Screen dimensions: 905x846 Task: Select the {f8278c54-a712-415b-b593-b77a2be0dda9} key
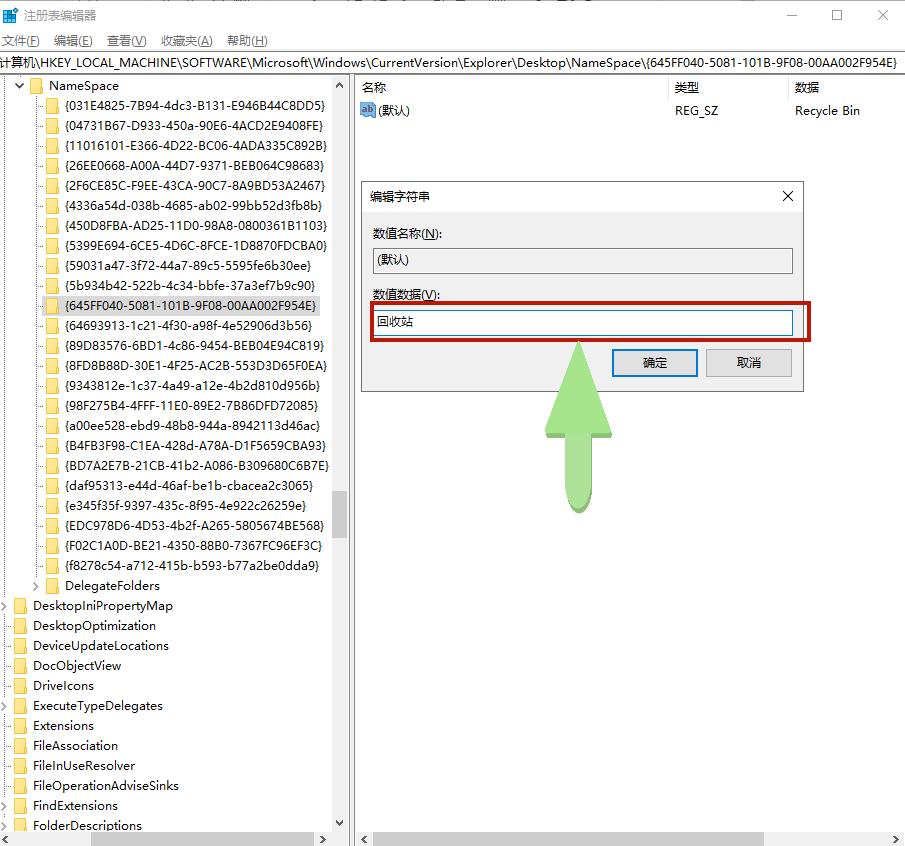(191, 566)
